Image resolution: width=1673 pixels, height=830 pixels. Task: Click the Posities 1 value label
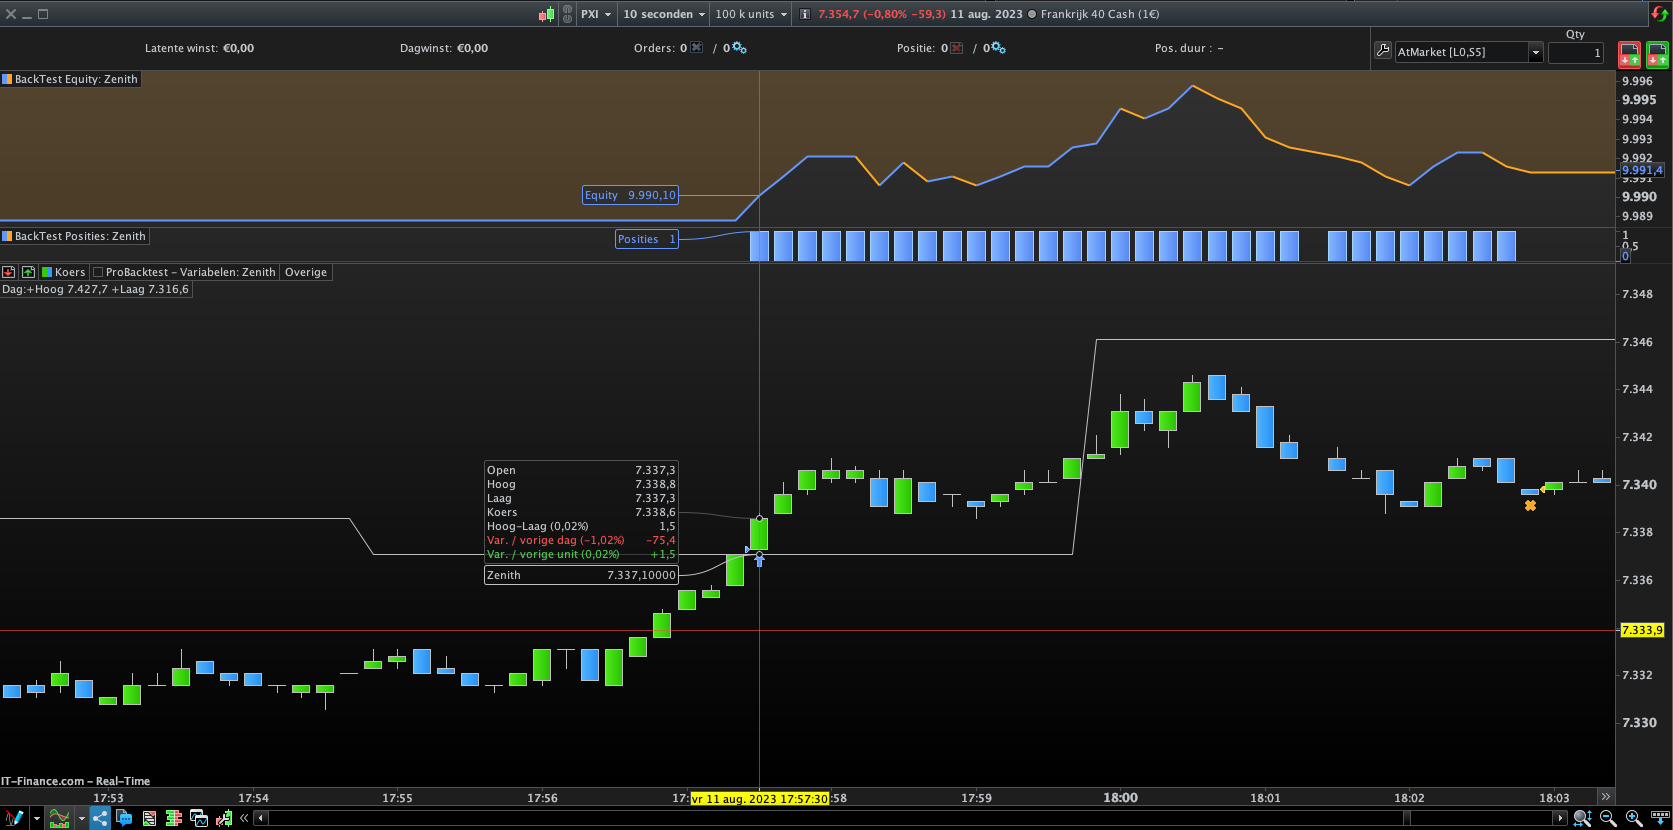[647, 239]
